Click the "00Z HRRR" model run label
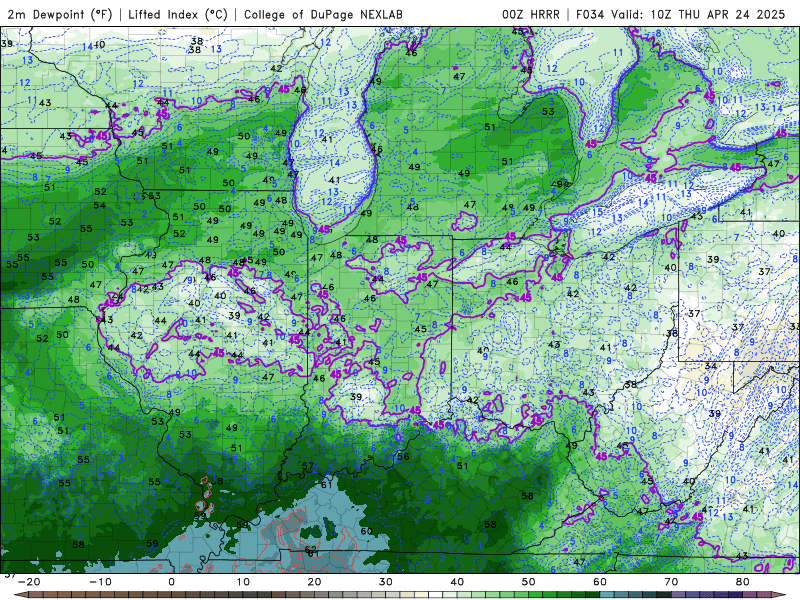 point(531,14)
